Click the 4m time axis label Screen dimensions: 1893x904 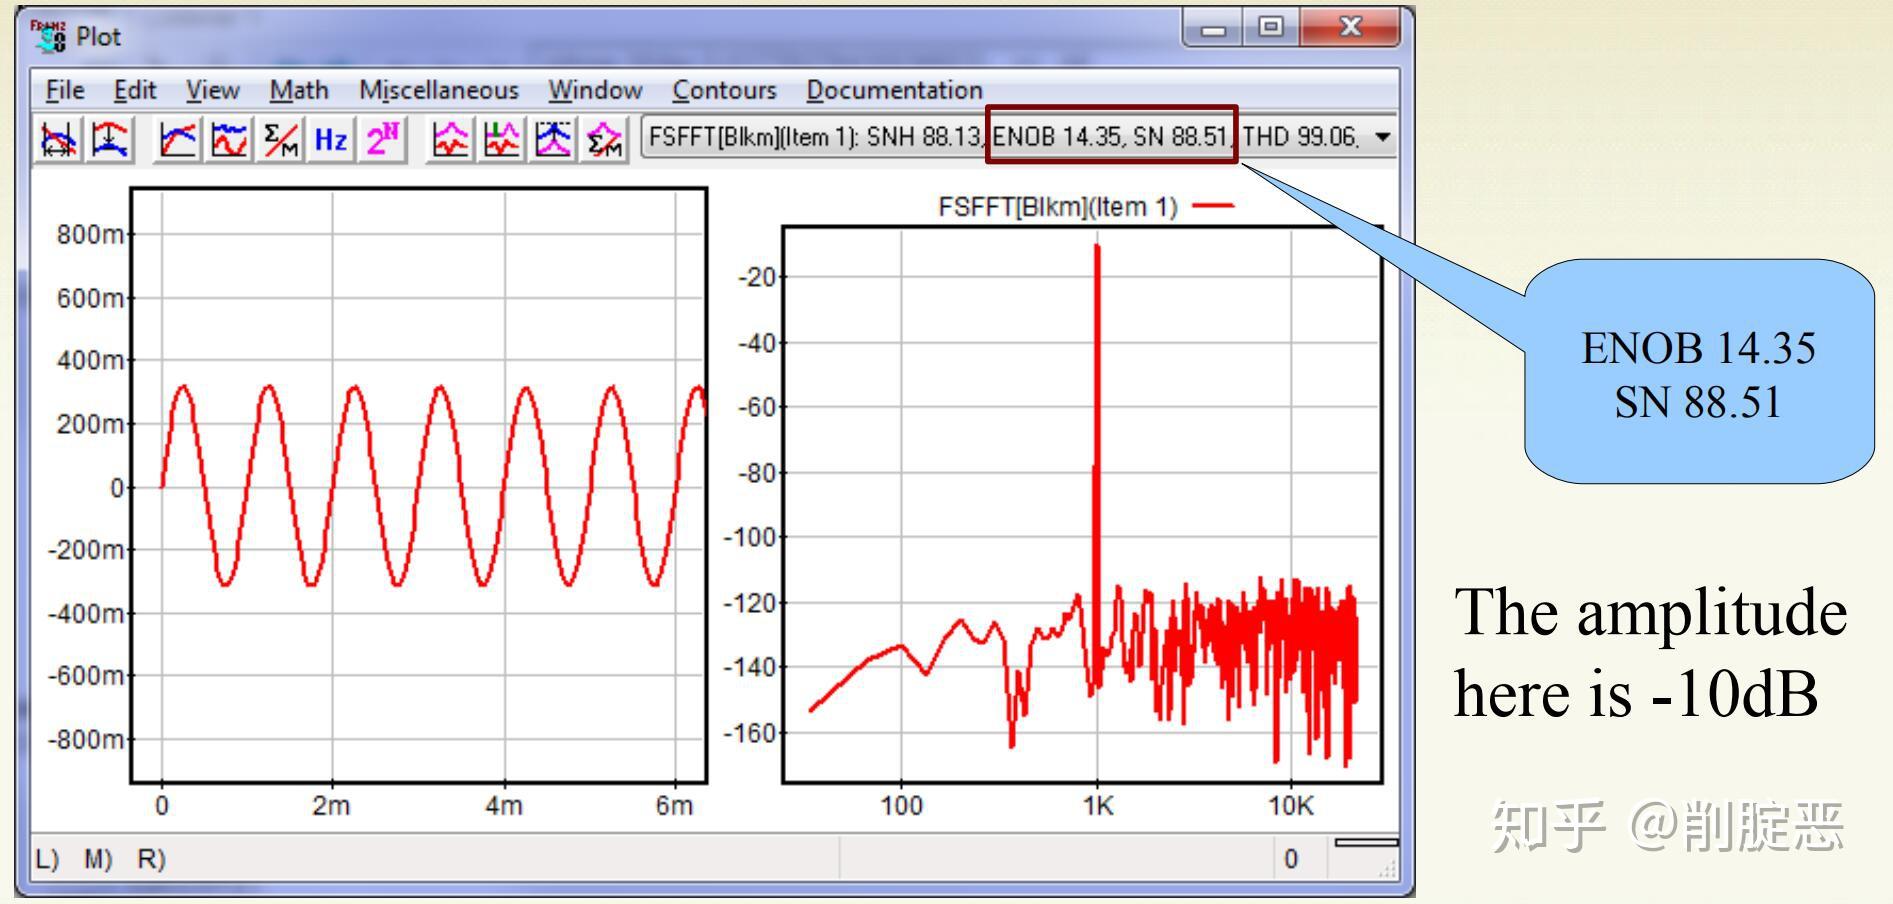tap(503, 805)
